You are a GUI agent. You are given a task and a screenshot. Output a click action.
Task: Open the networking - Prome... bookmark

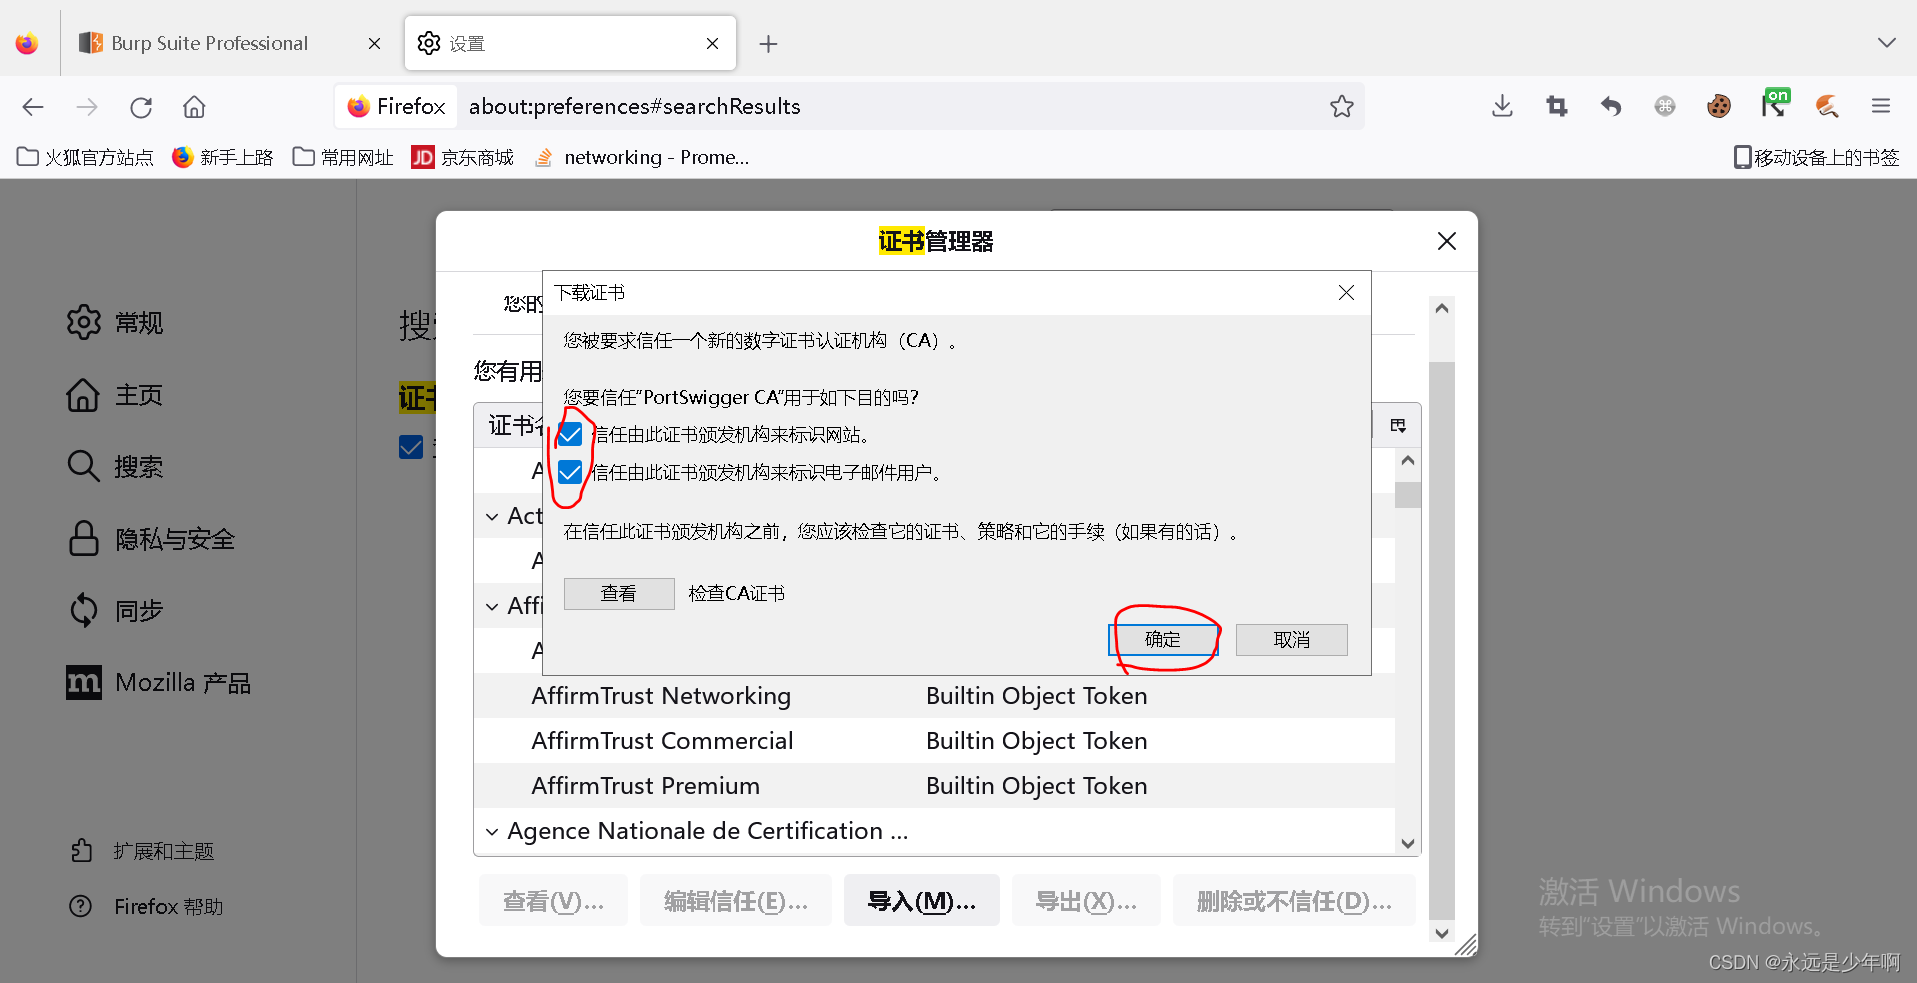(642, 157)
